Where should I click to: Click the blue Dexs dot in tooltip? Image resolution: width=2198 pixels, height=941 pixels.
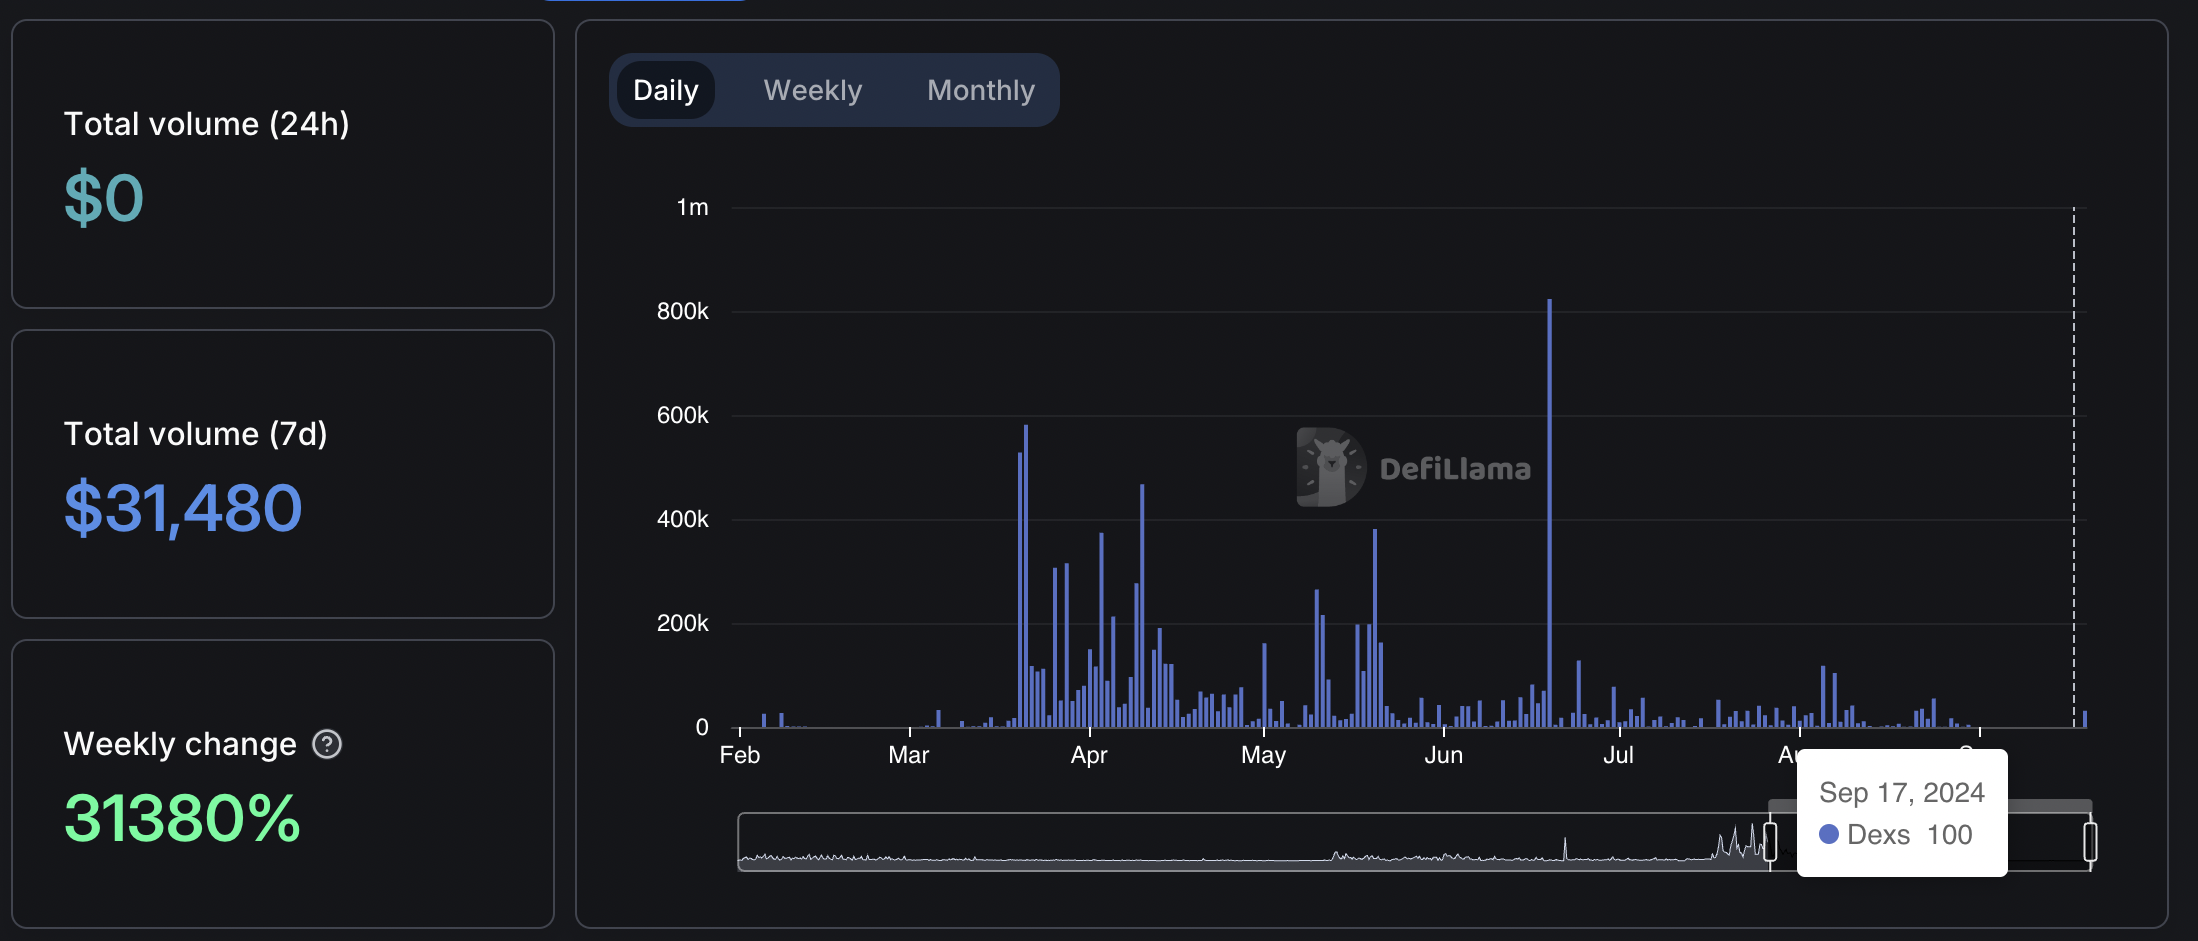[x=1829, y=834]
